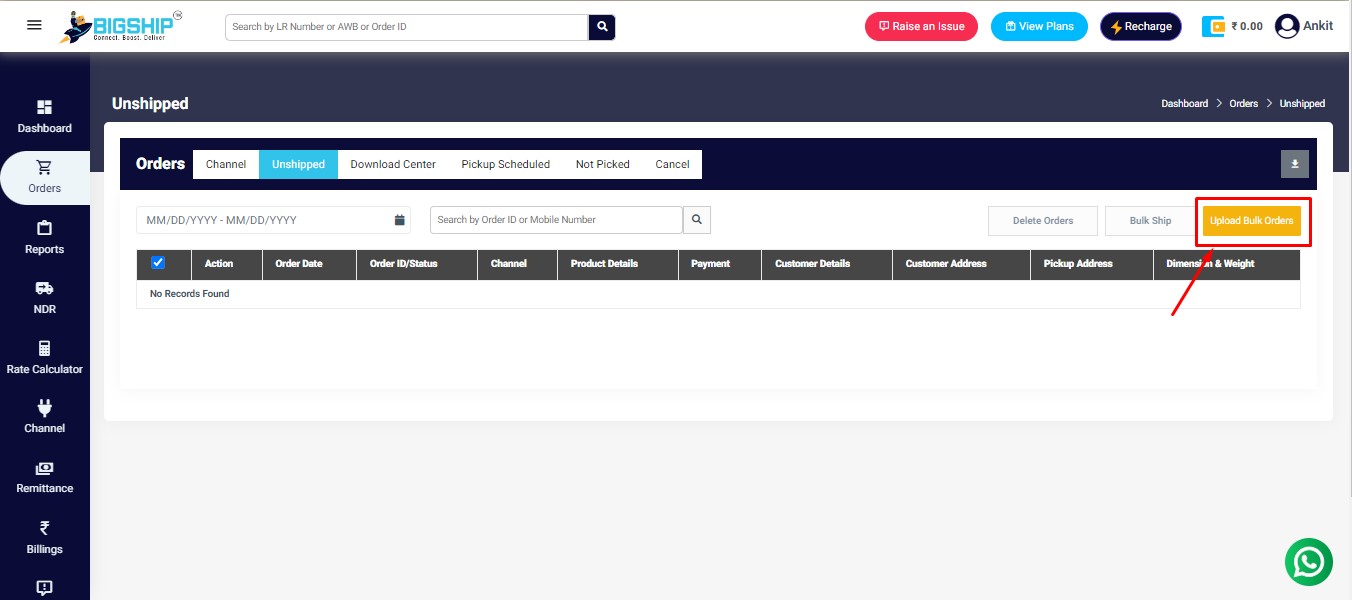Open the Rate Calculator tool
Image resolution: width=1352 pixels, height=600 pixels.
pyautogui.click(x=44, y=357)
